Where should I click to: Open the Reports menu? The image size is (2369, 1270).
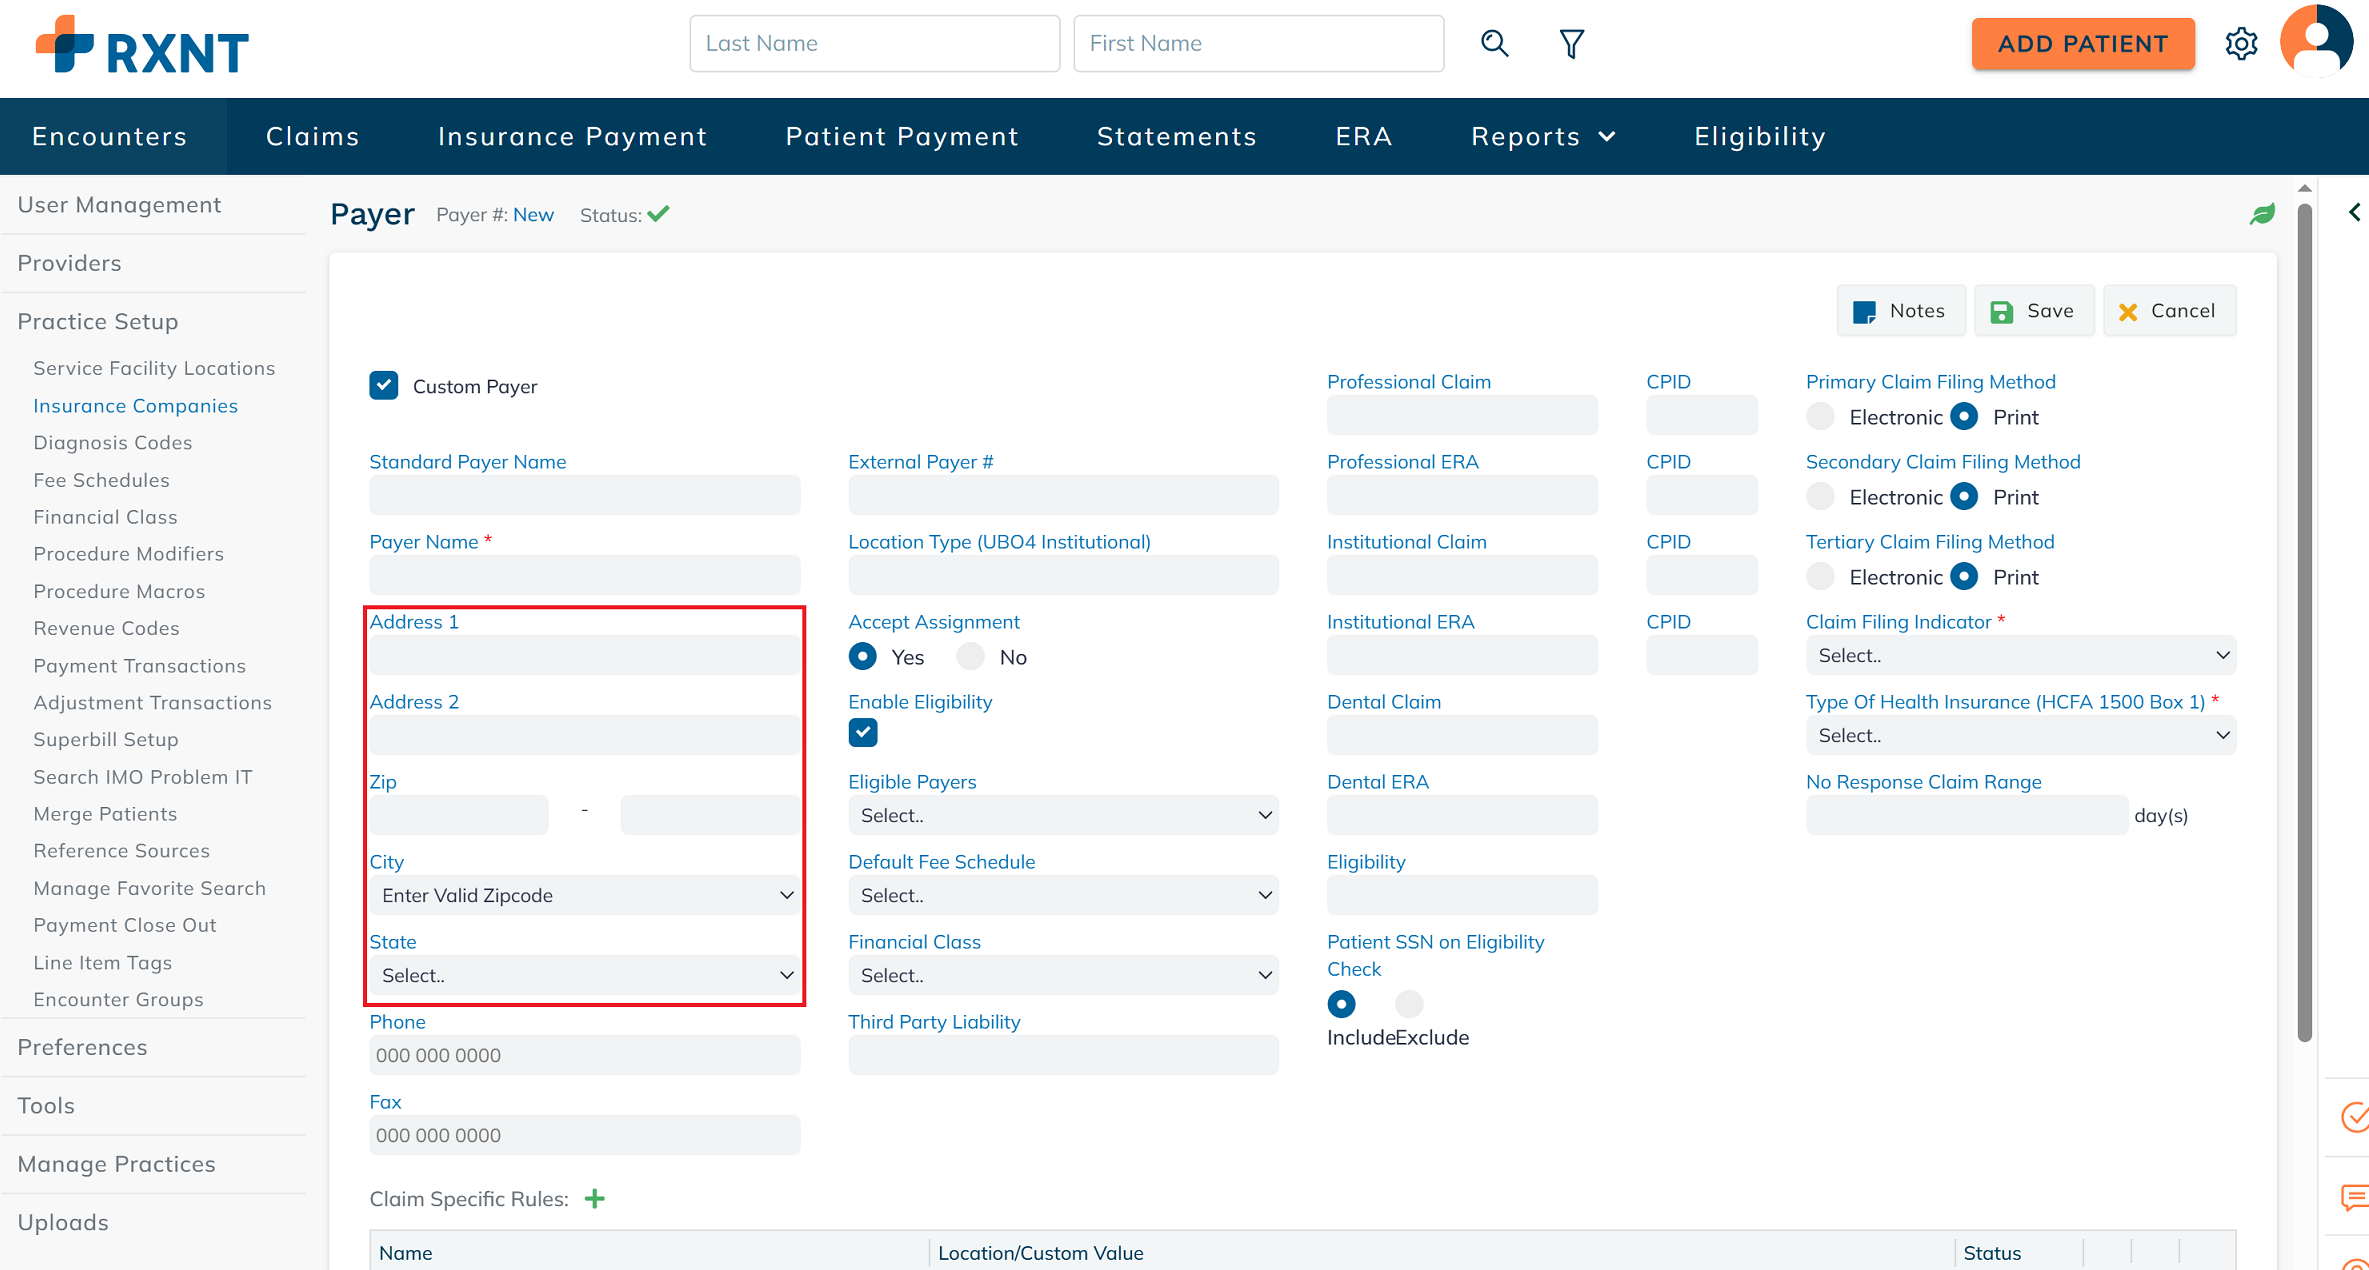click(1542, 136)
